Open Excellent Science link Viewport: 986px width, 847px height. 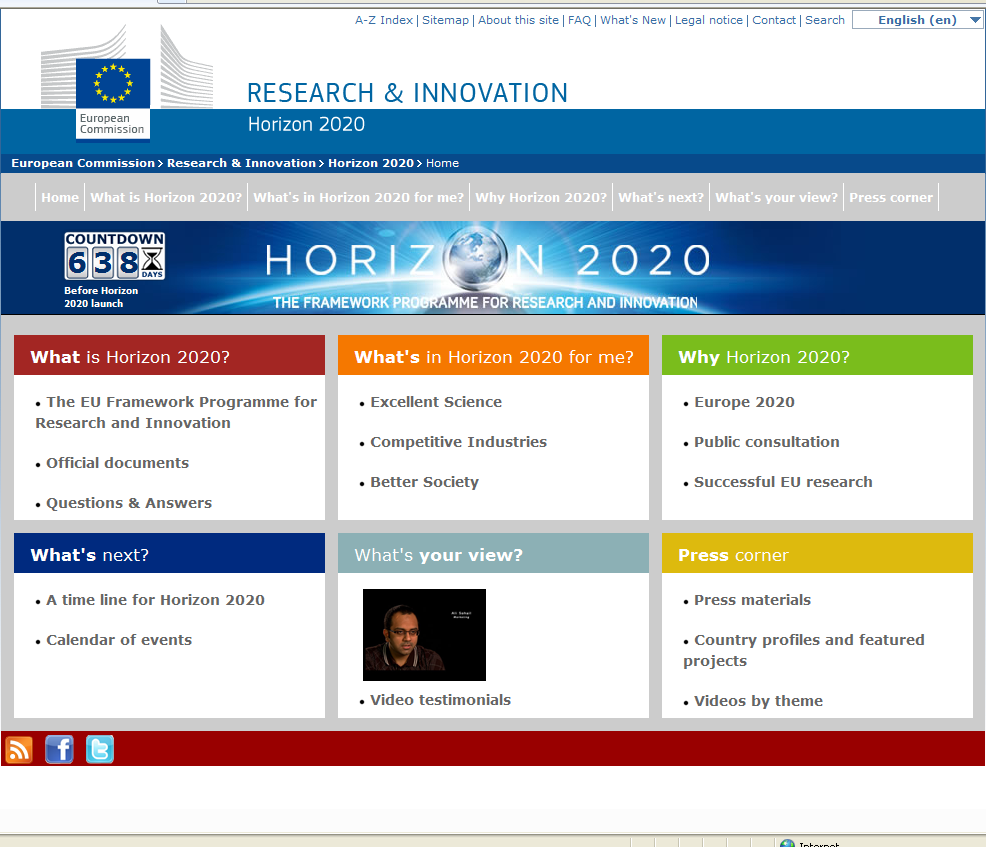point(436,402)
